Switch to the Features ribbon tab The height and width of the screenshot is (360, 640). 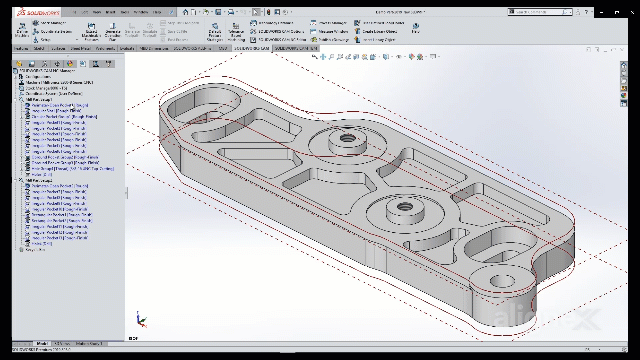point(21,48)
